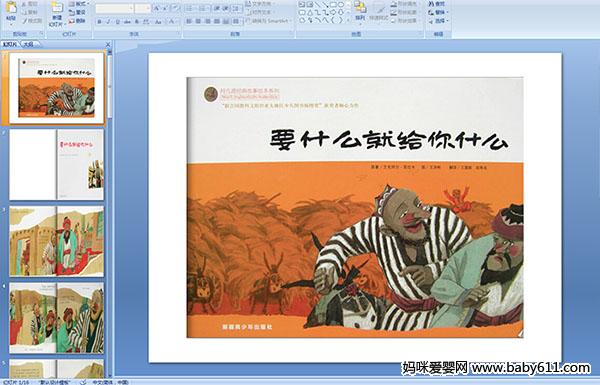Toggle Bold formatting
The image size is (600, 385).
pyautogui.click(x=100, y=22)
